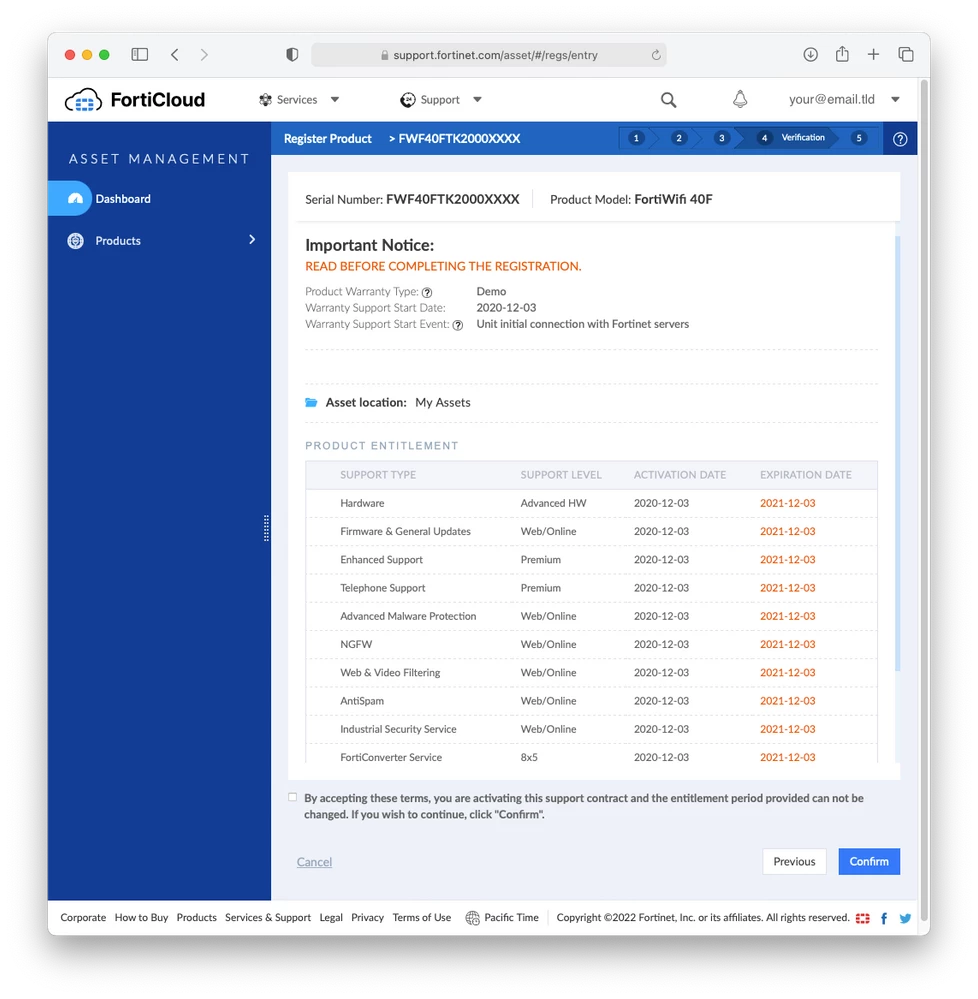Open the your@email.tld account dropdown
Image resolution: width=978 pixels, height=999 pixels.
[895, 99]
